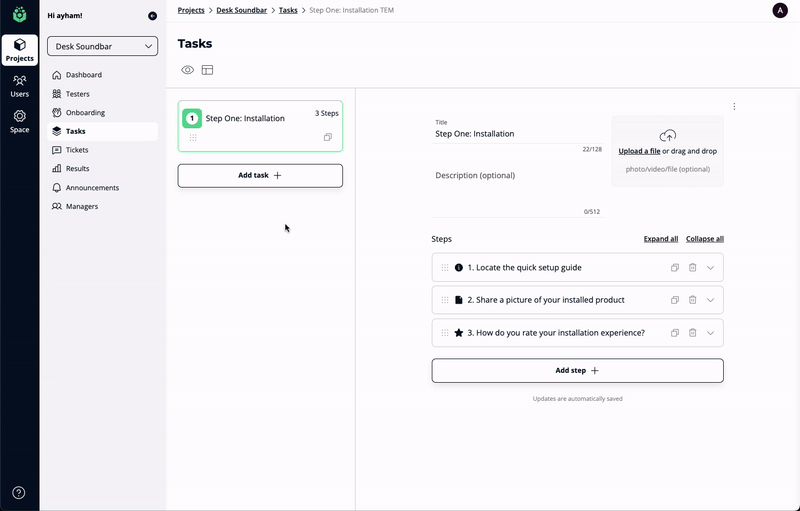Image resolution: width=800 pixels, height=511 pixels.
Task: Expand step 2 with its chevron
Action: coord(710,300)
